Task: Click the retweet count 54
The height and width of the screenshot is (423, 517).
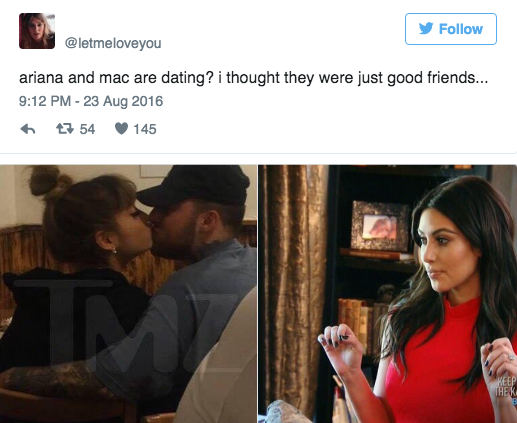Action: pos(87,129)
